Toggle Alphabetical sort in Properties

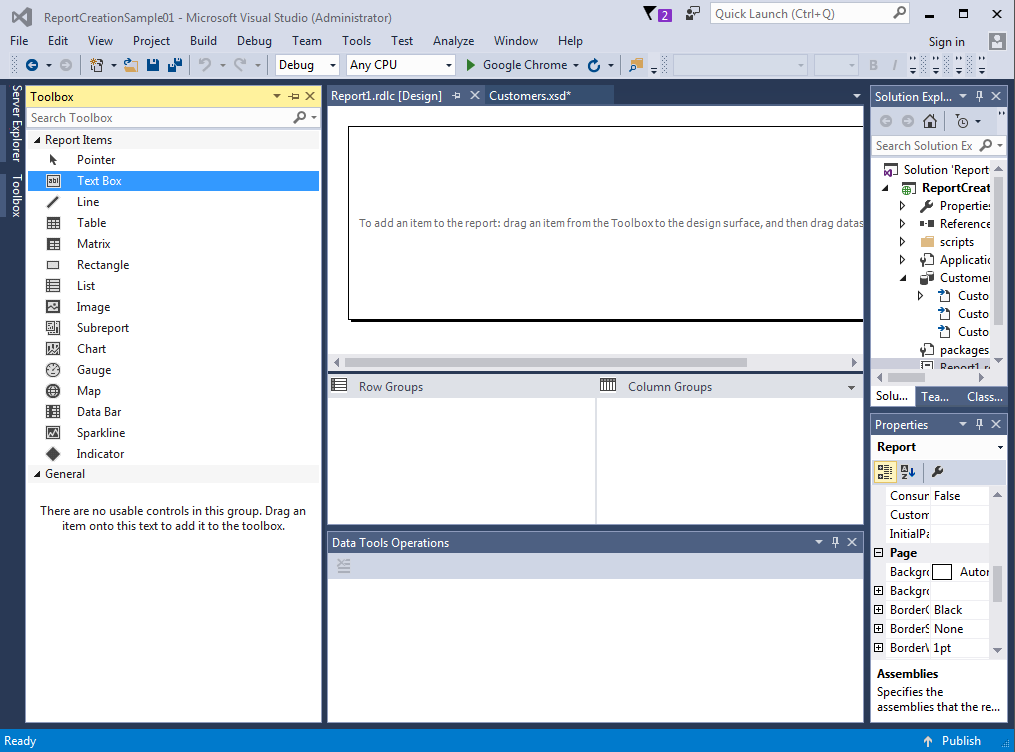[908, 472]
